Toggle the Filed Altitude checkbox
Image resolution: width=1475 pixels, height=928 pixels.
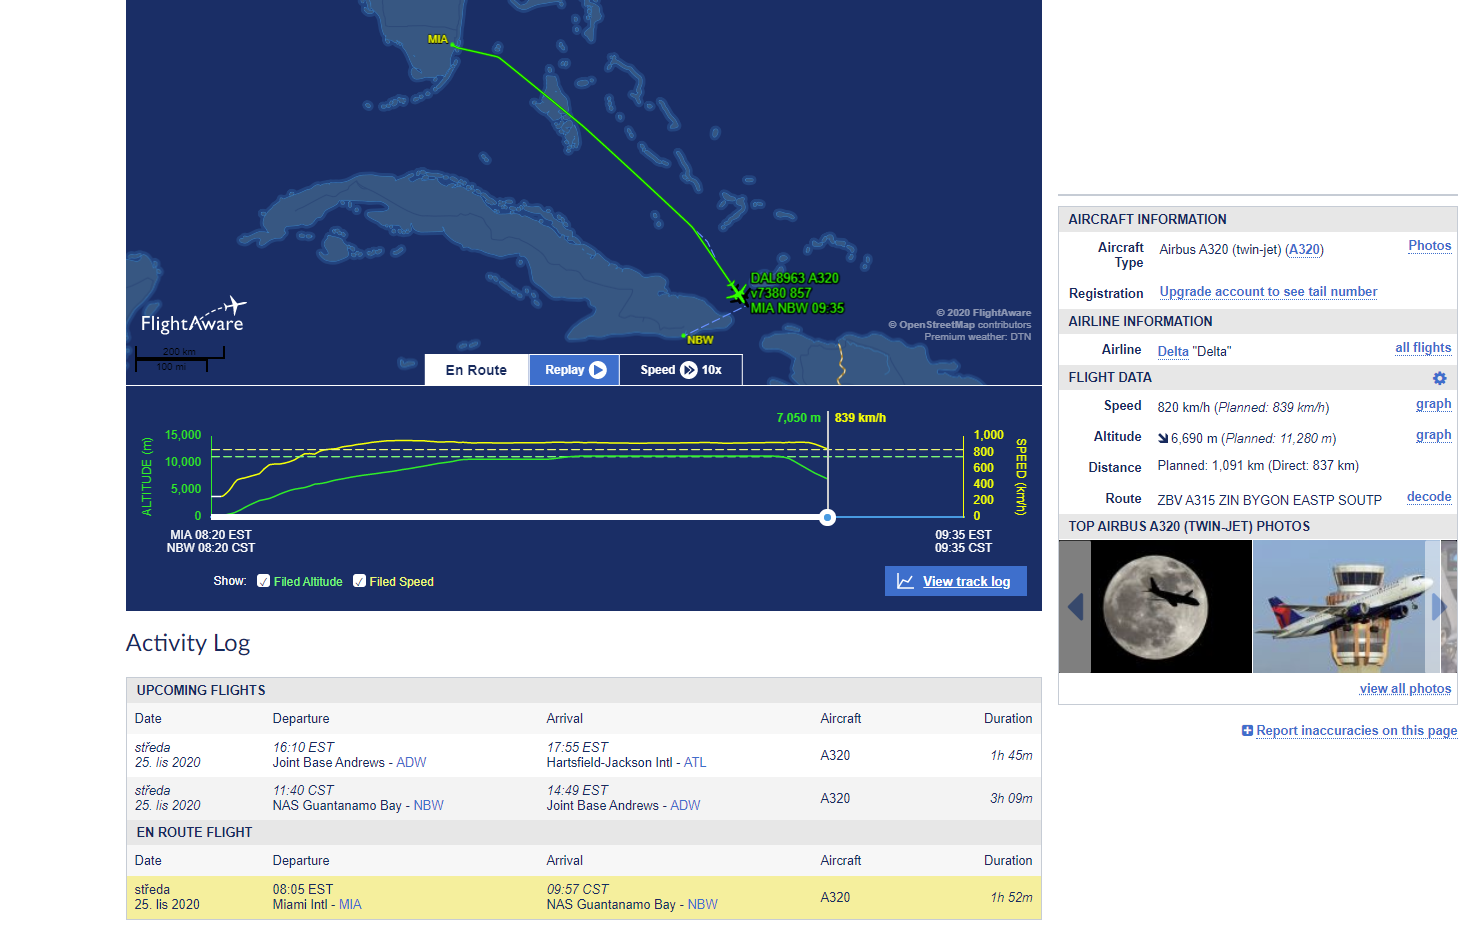click(264, 581)
